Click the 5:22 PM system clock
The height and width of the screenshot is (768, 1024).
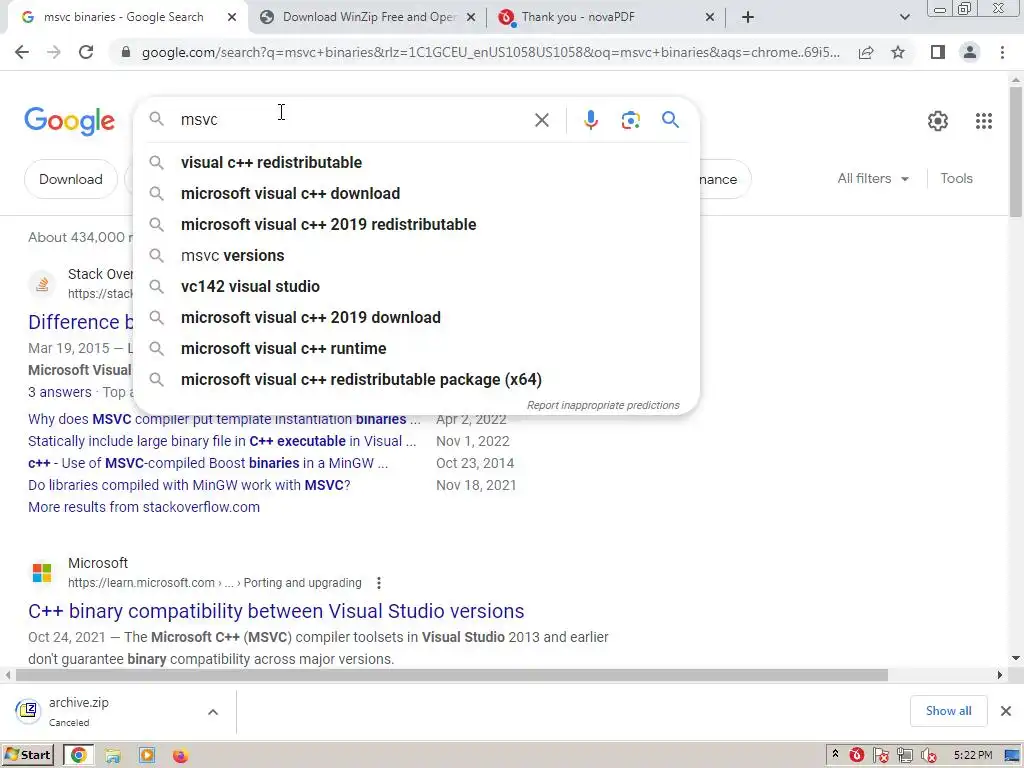click(972, 756)
